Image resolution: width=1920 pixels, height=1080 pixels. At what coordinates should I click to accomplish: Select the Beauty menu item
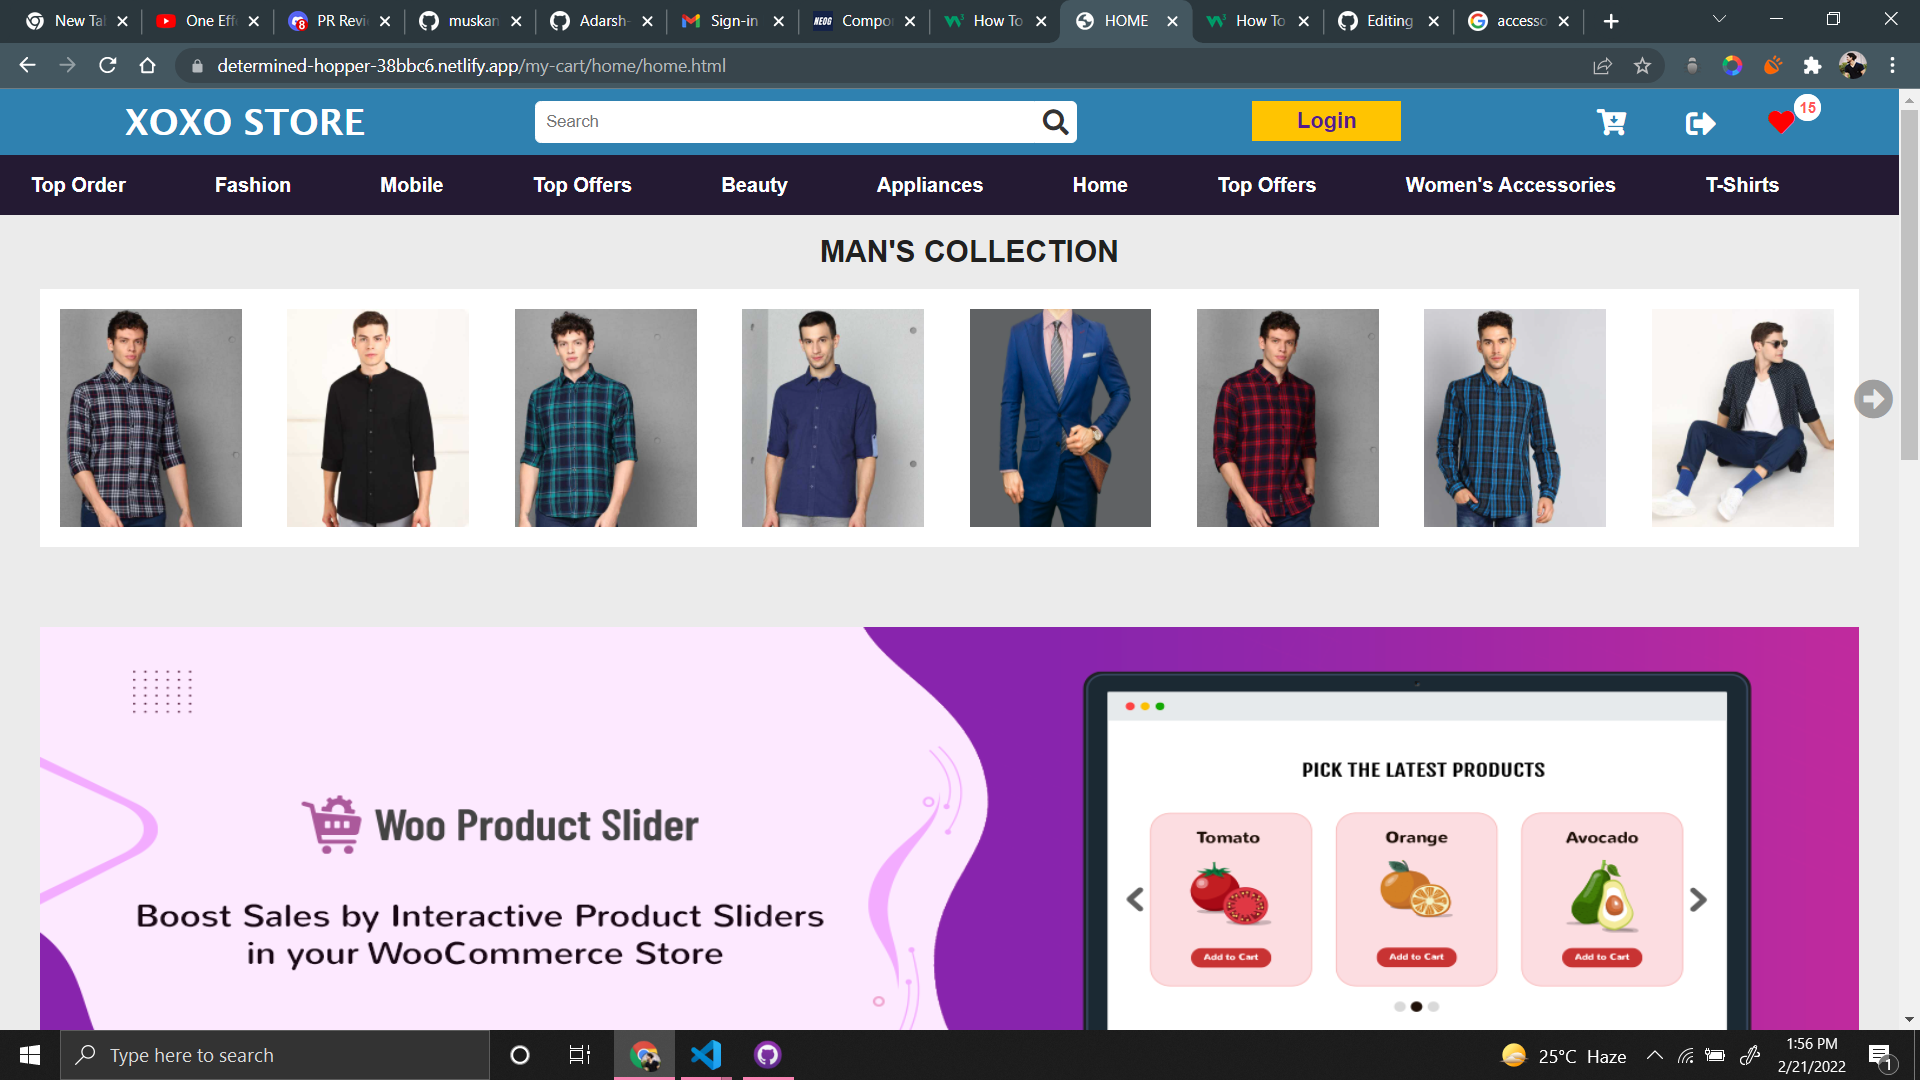point(754,184)
